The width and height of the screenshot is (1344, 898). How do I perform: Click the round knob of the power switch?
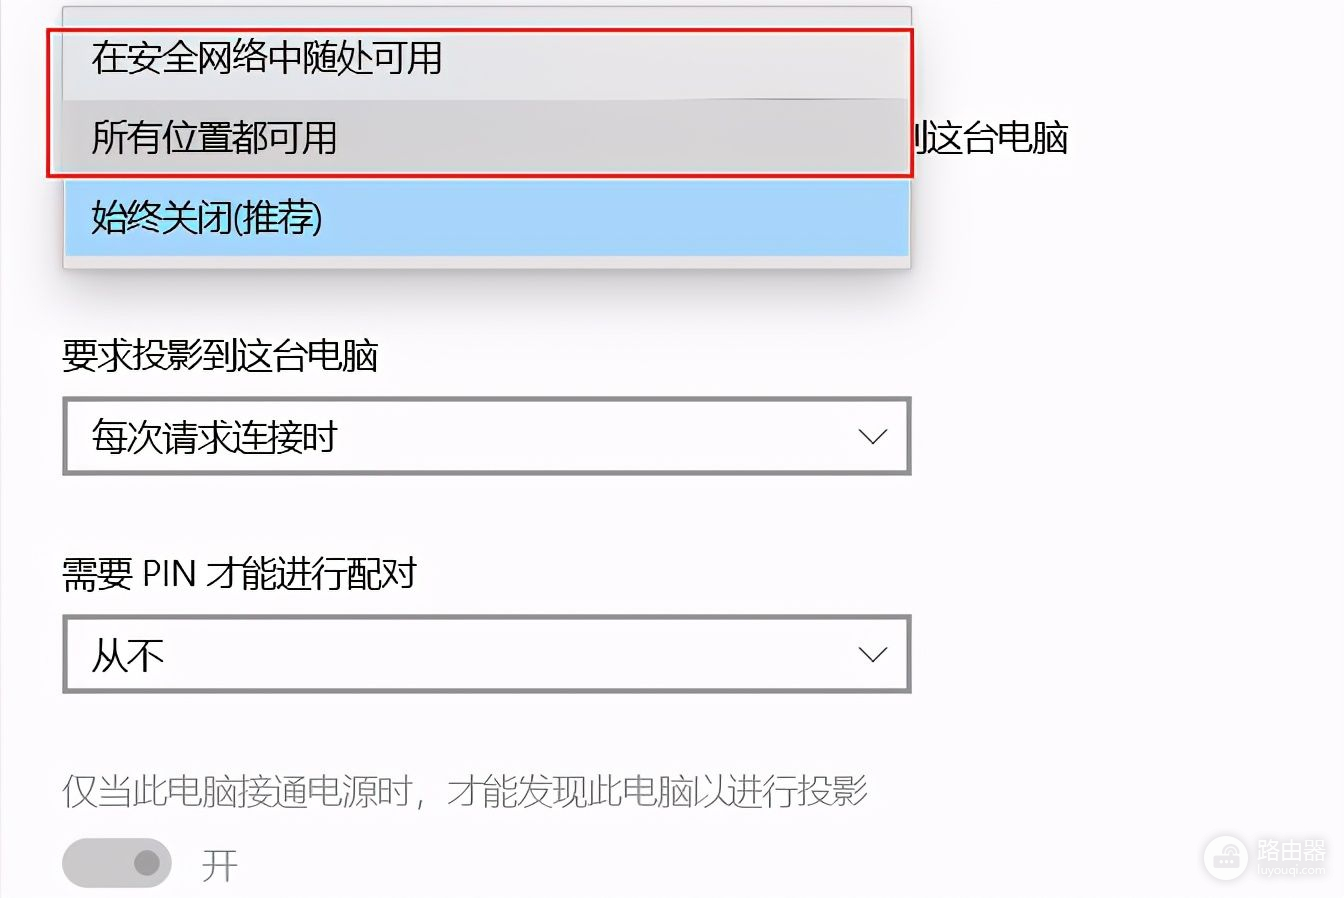pyautogui.click(x=147, y=863)
